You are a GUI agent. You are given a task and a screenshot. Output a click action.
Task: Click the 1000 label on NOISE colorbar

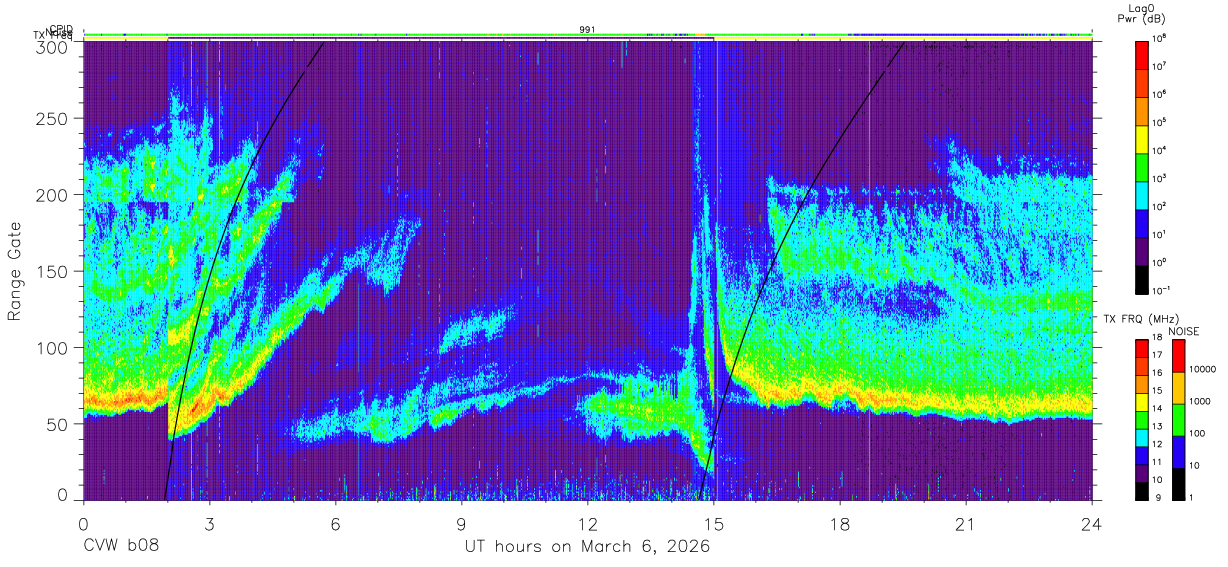[x=1199, y=401]
